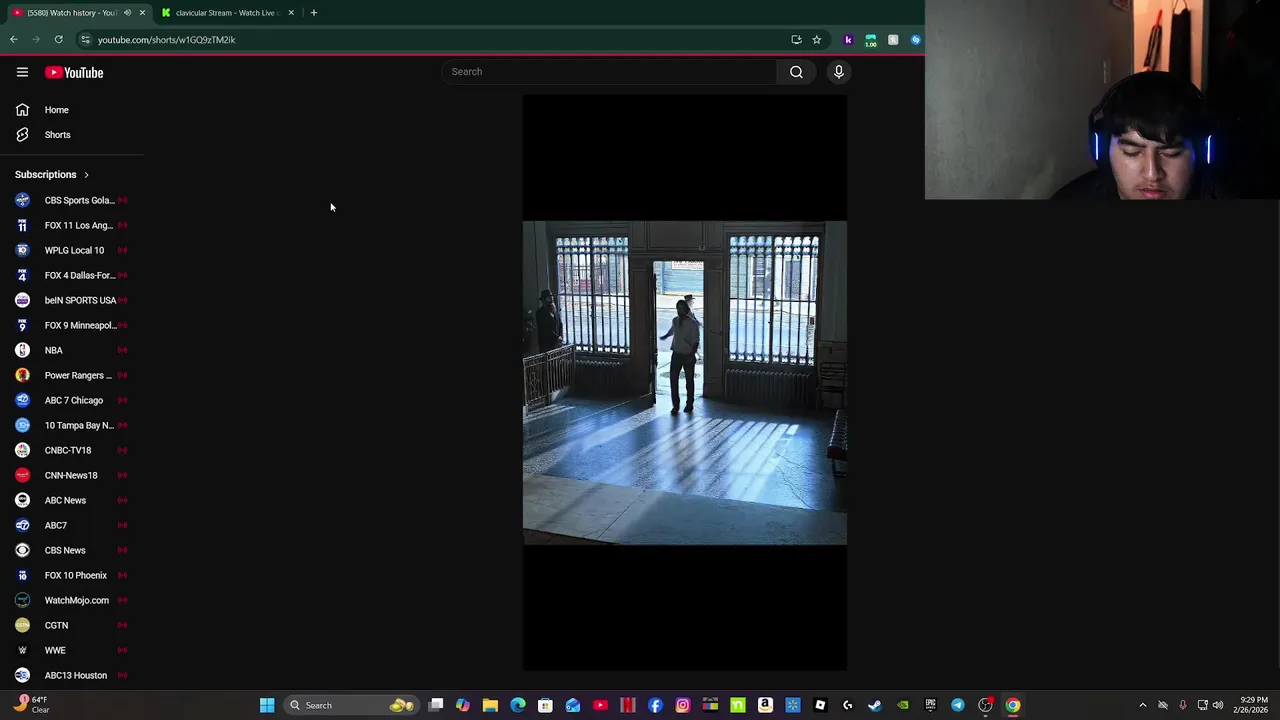1280x720 pixels.
Task: View site information icon in address bar
Action: 85,40
